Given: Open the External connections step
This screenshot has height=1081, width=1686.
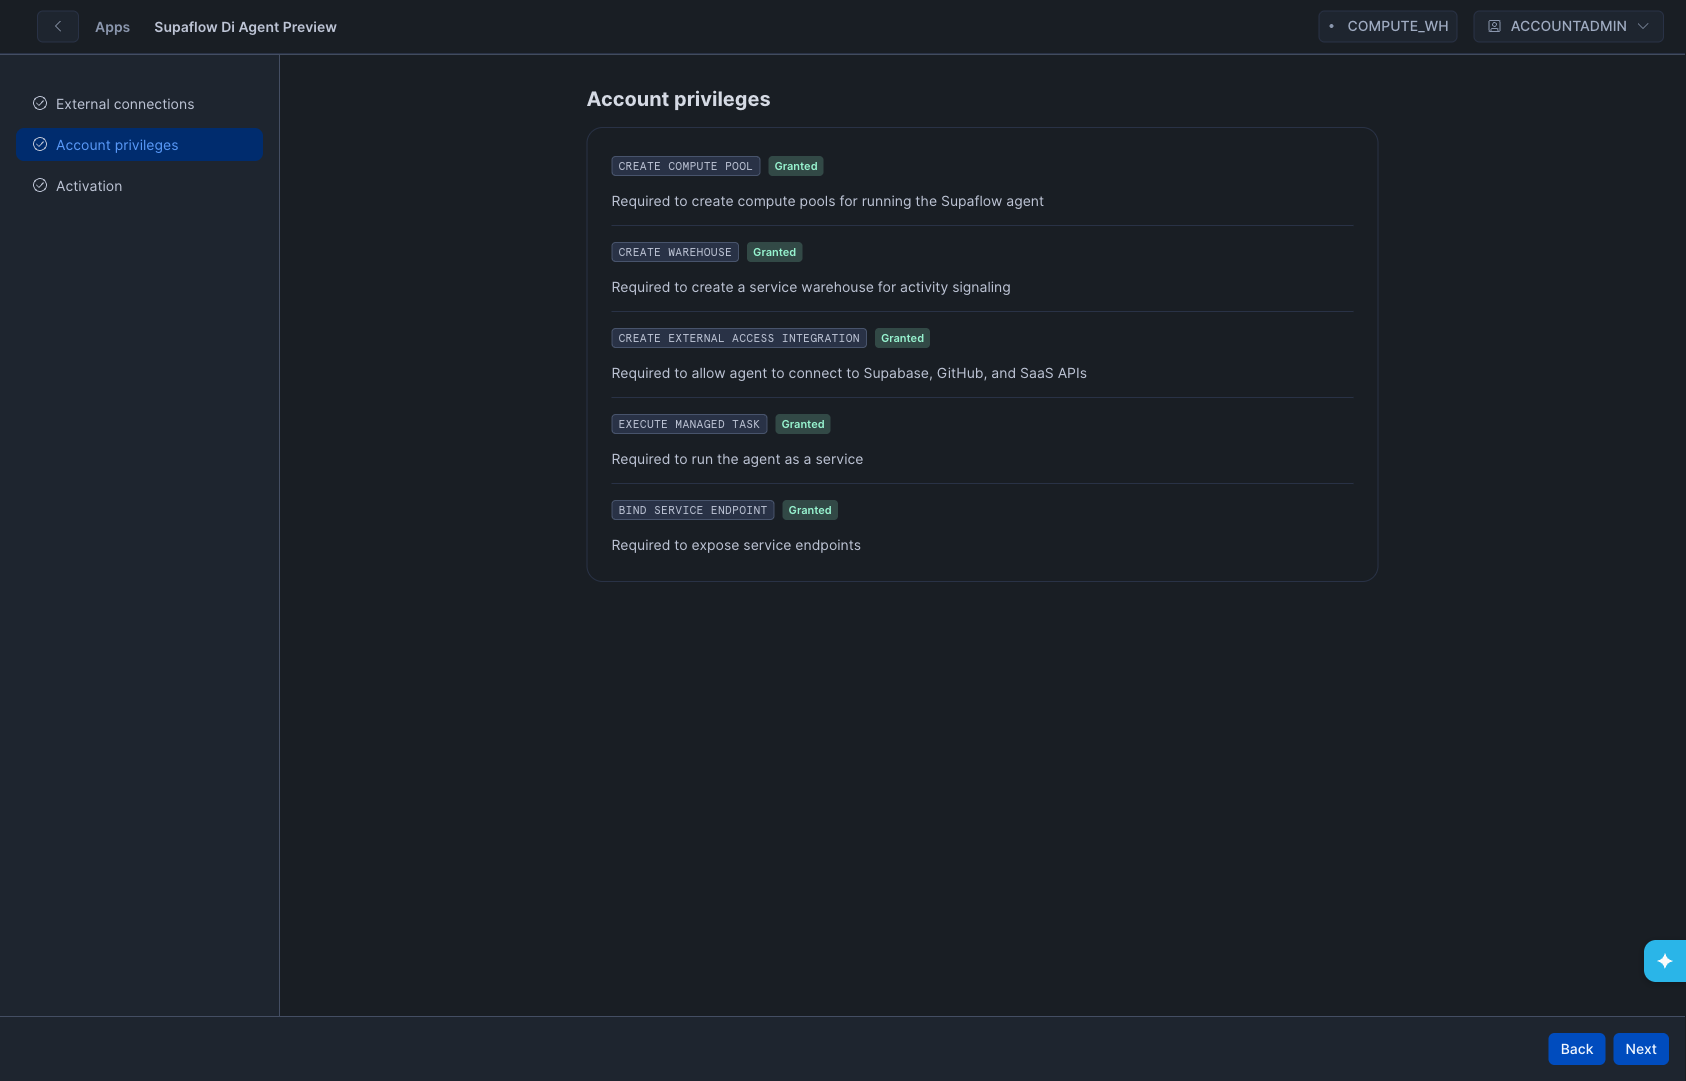Looking at the screenshot, I should (125, 104).
